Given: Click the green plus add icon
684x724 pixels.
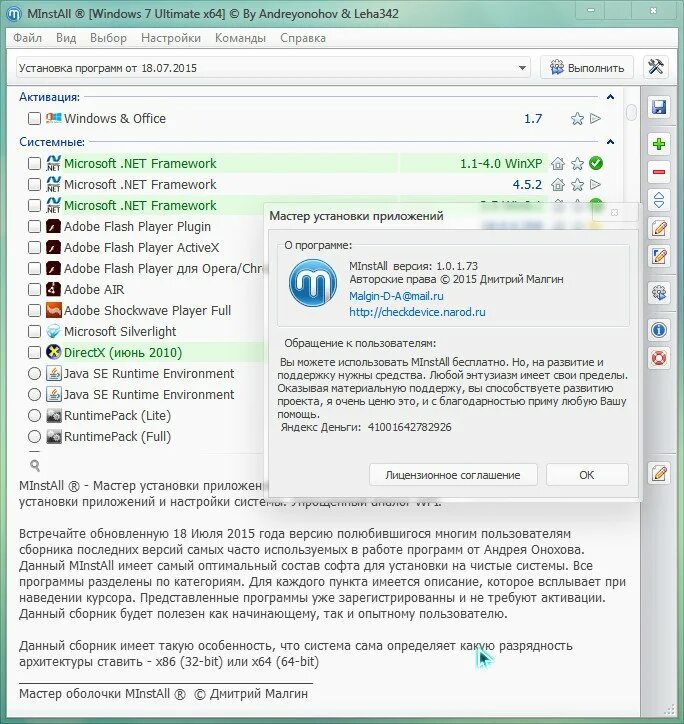Looking at the screenshot, I should [x=659, y=144].
